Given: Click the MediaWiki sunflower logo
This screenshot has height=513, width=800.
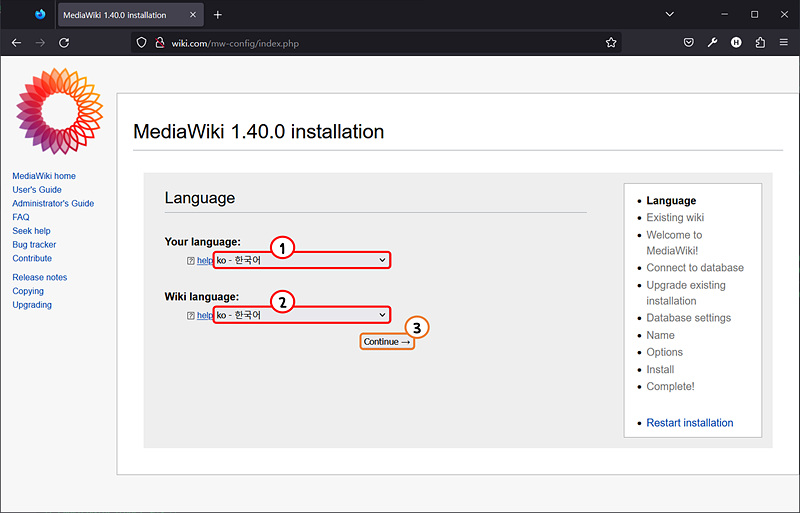Looking at the screenshot, I should point(59,111).
